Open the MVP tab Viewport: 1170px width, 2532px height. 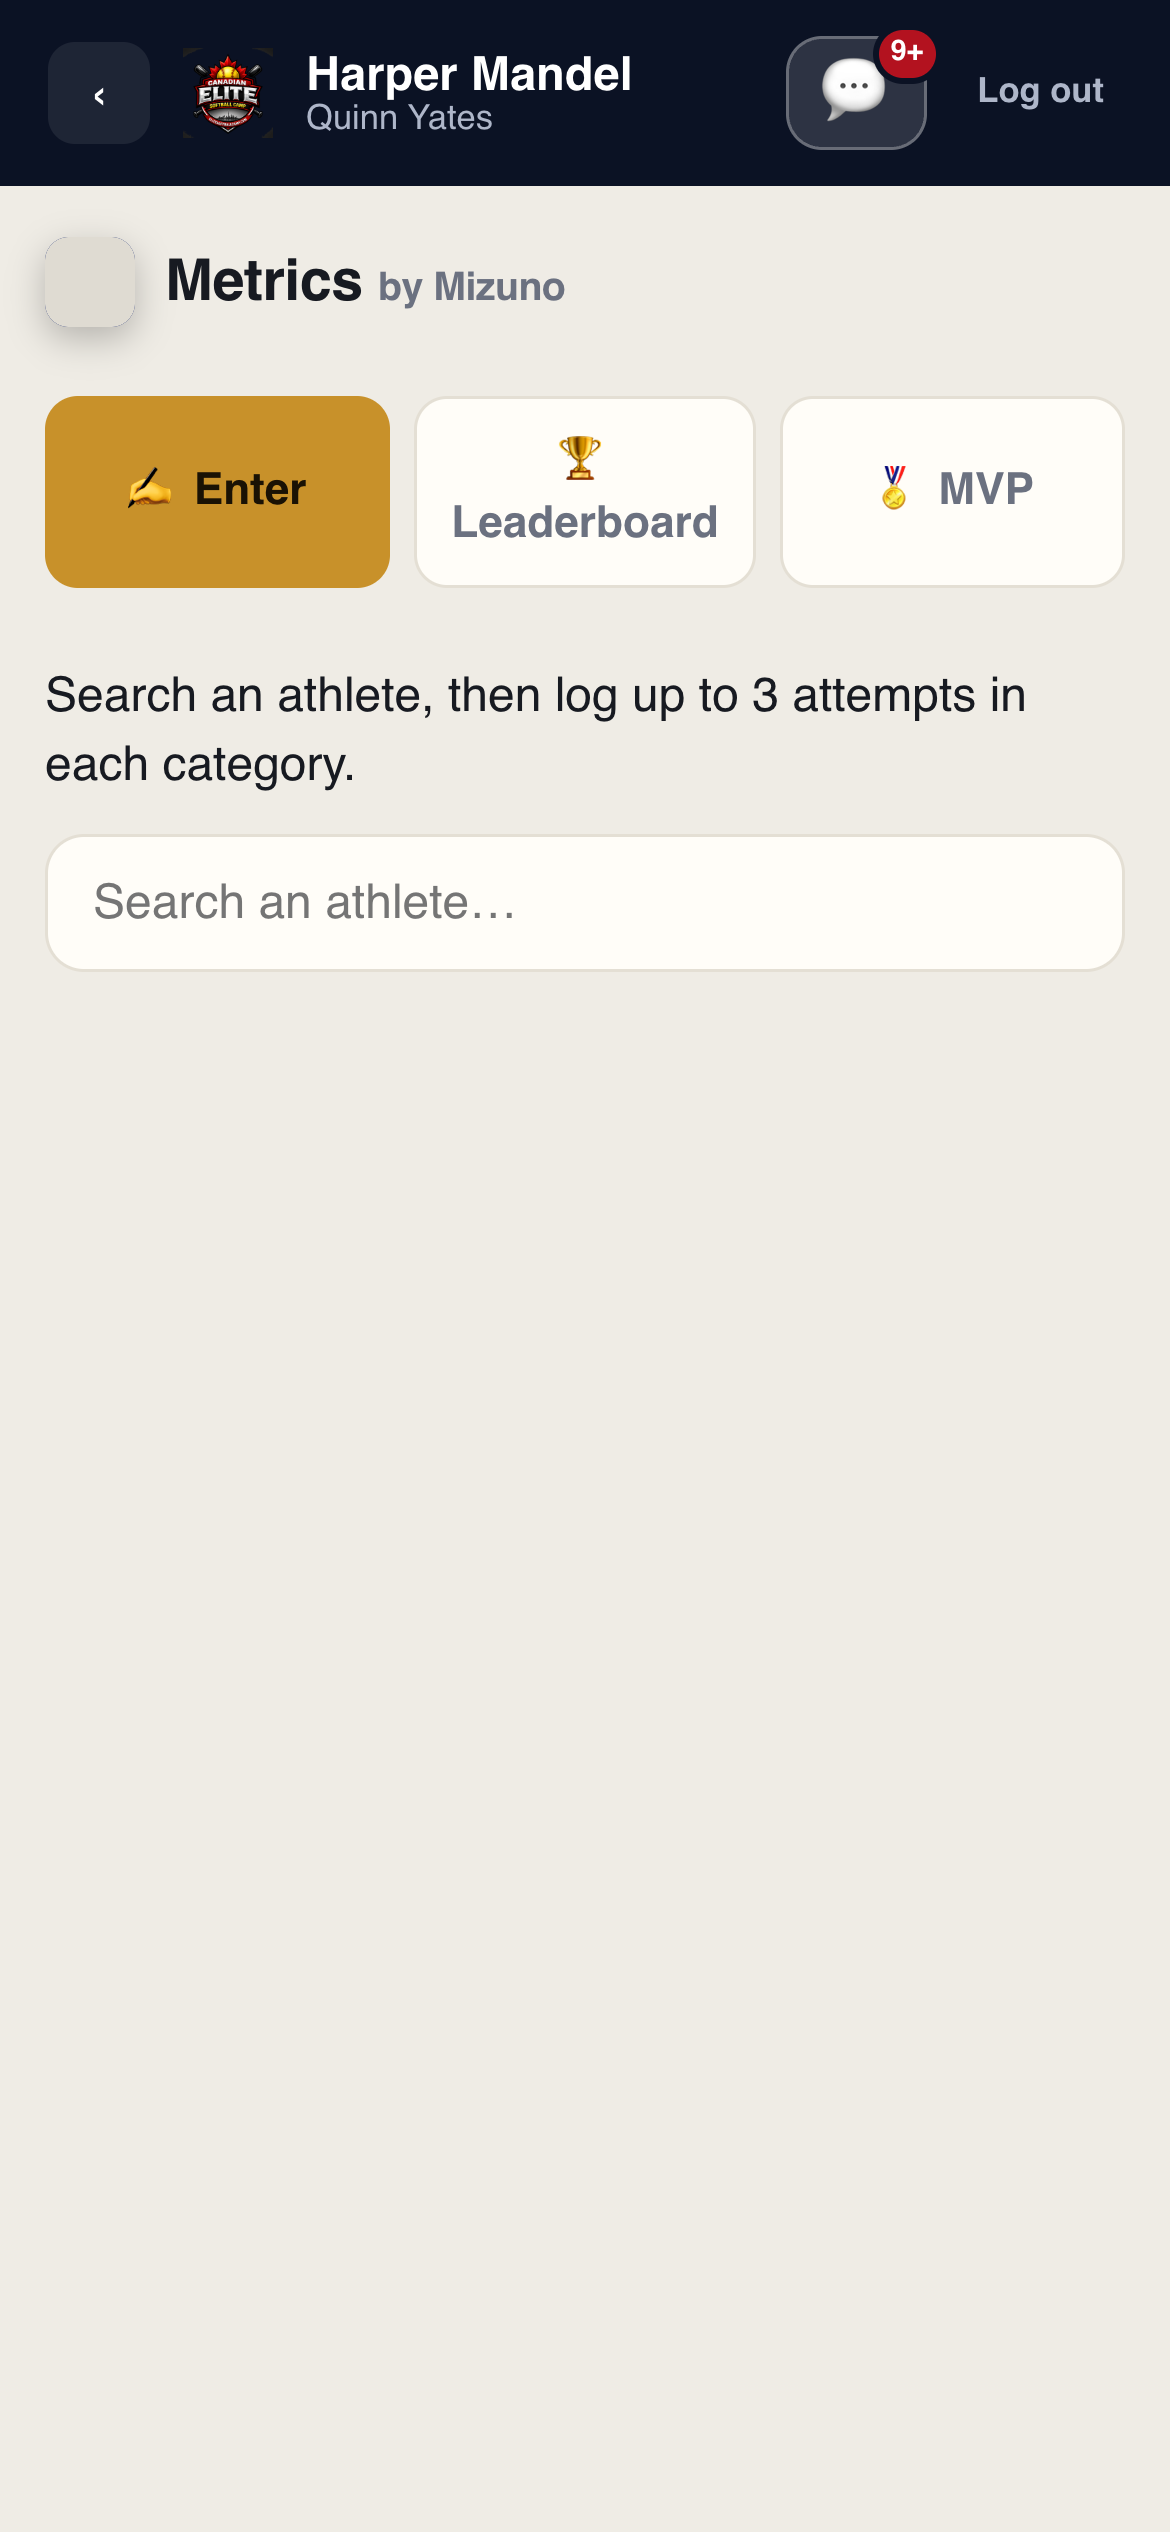click(952, 492)
